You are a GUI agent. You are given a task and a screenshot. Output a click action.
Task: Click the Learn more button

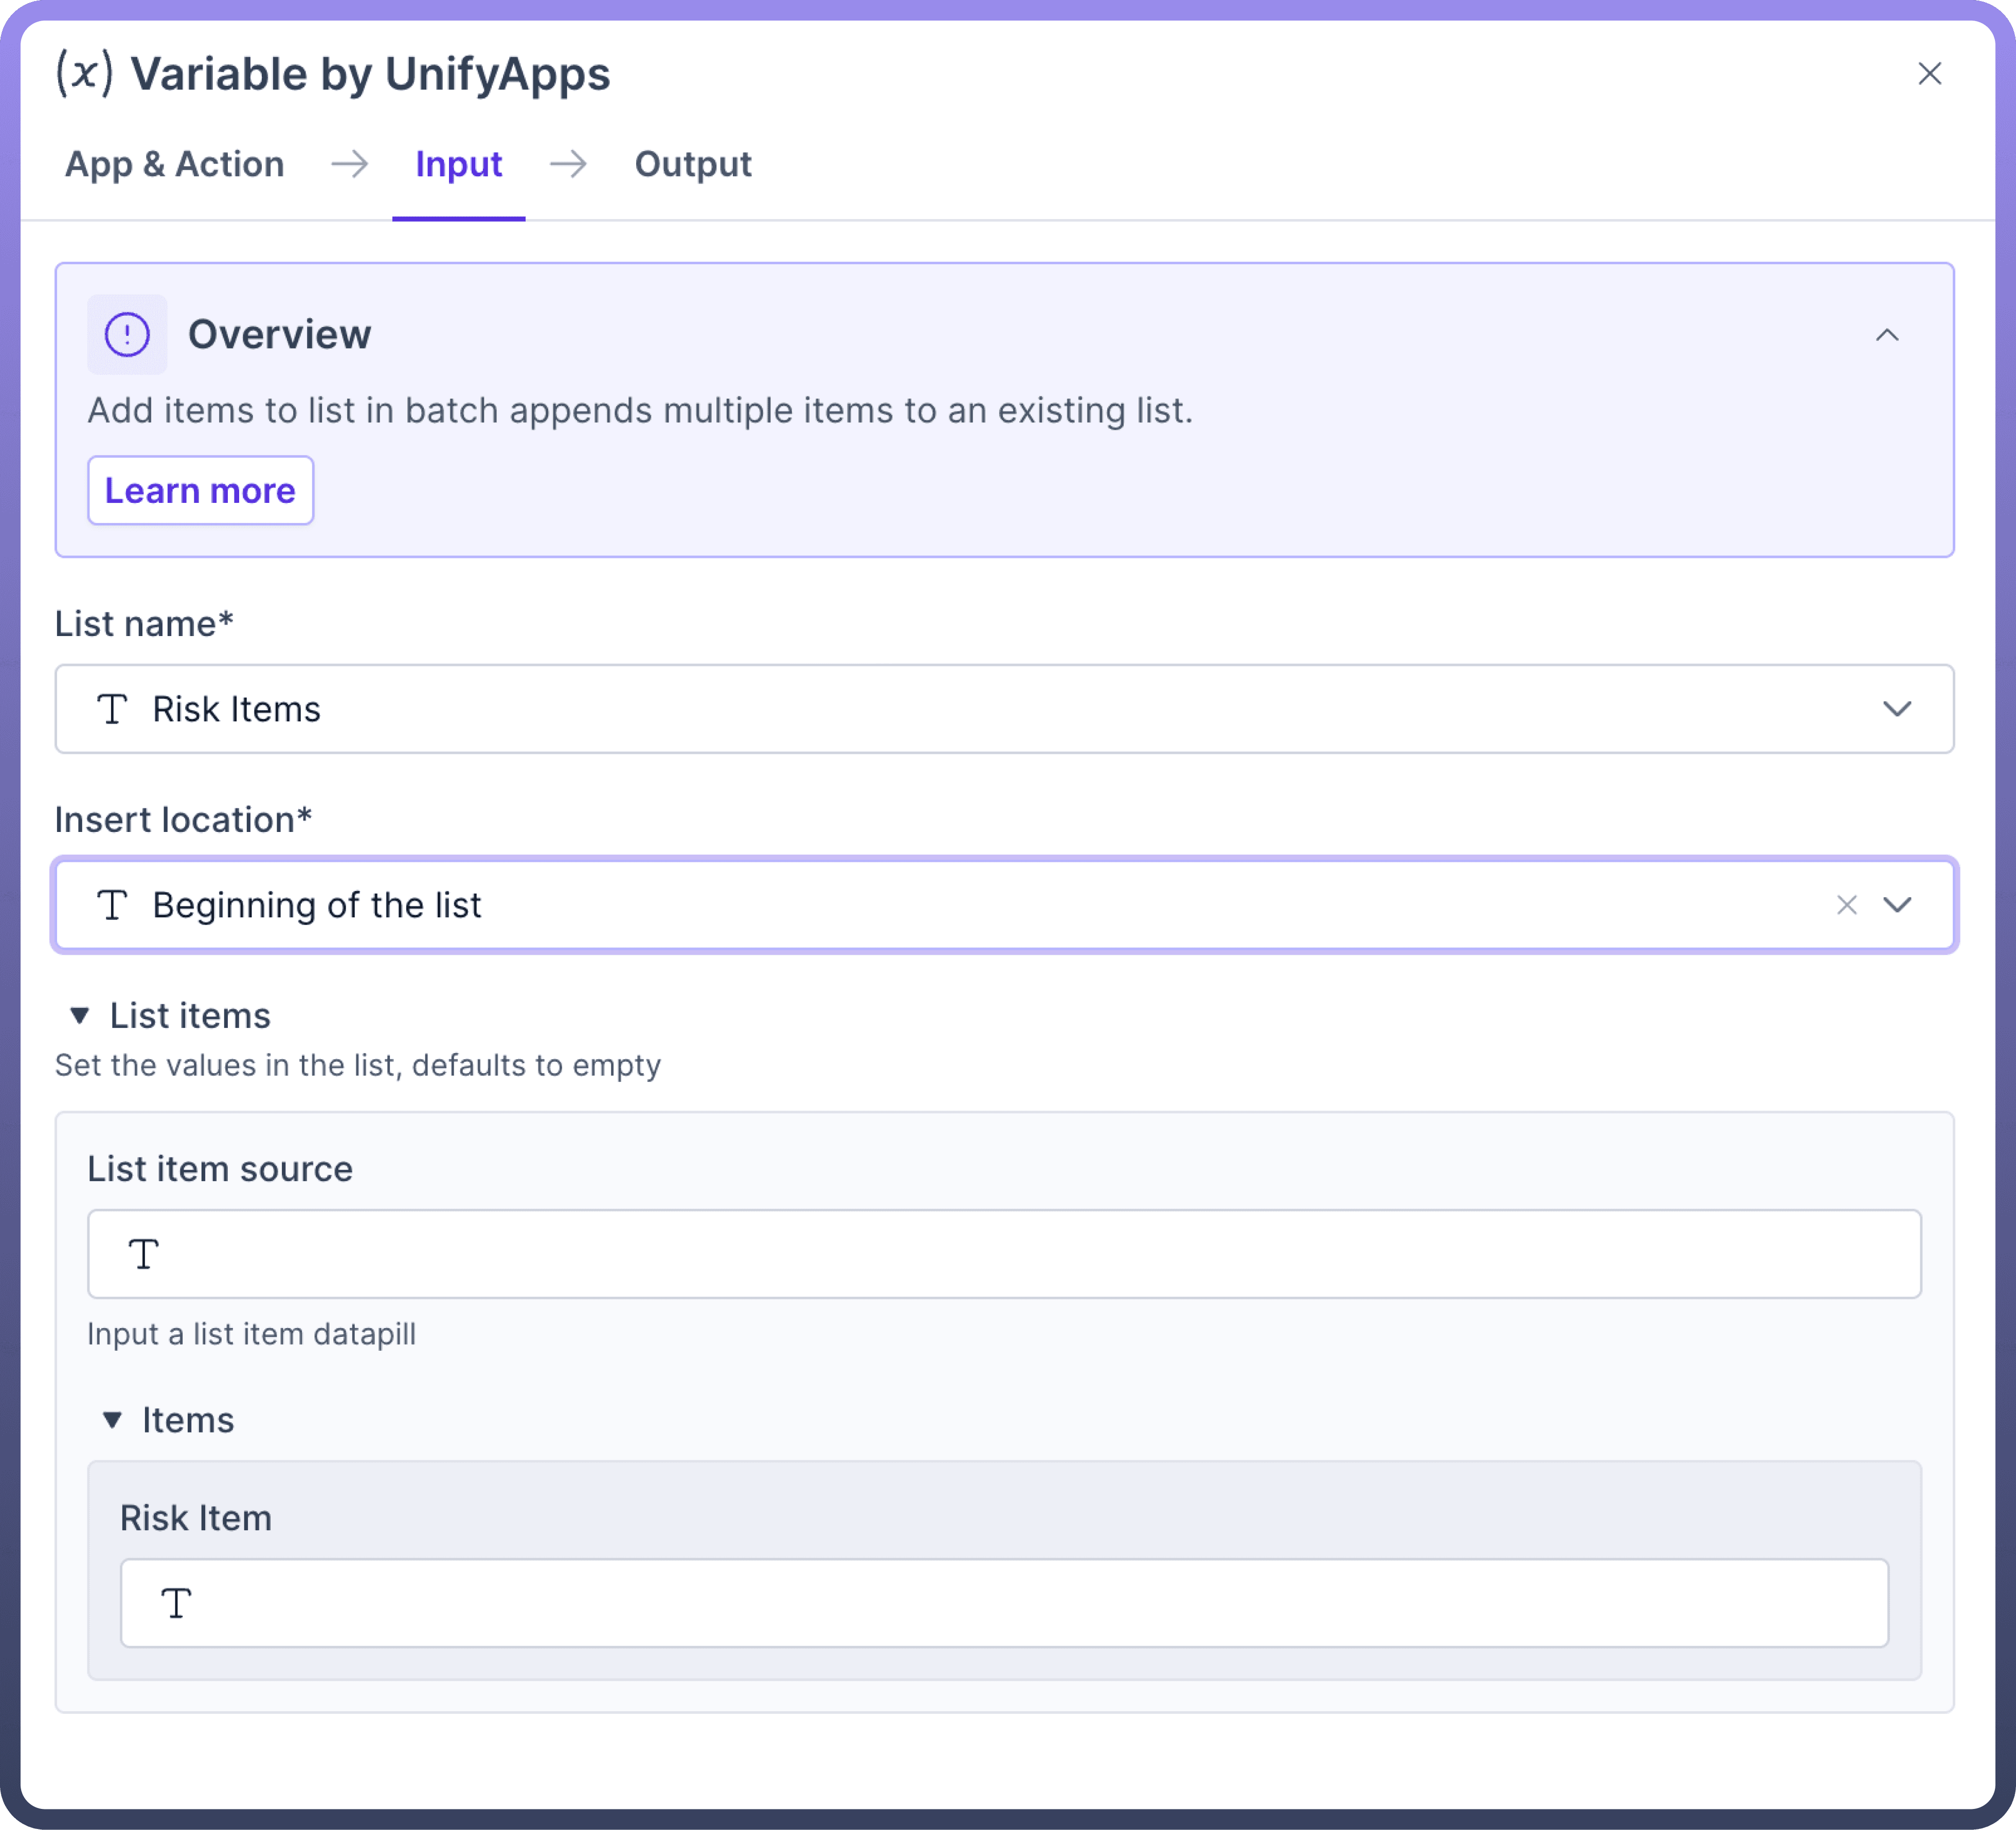pos(200,490)
